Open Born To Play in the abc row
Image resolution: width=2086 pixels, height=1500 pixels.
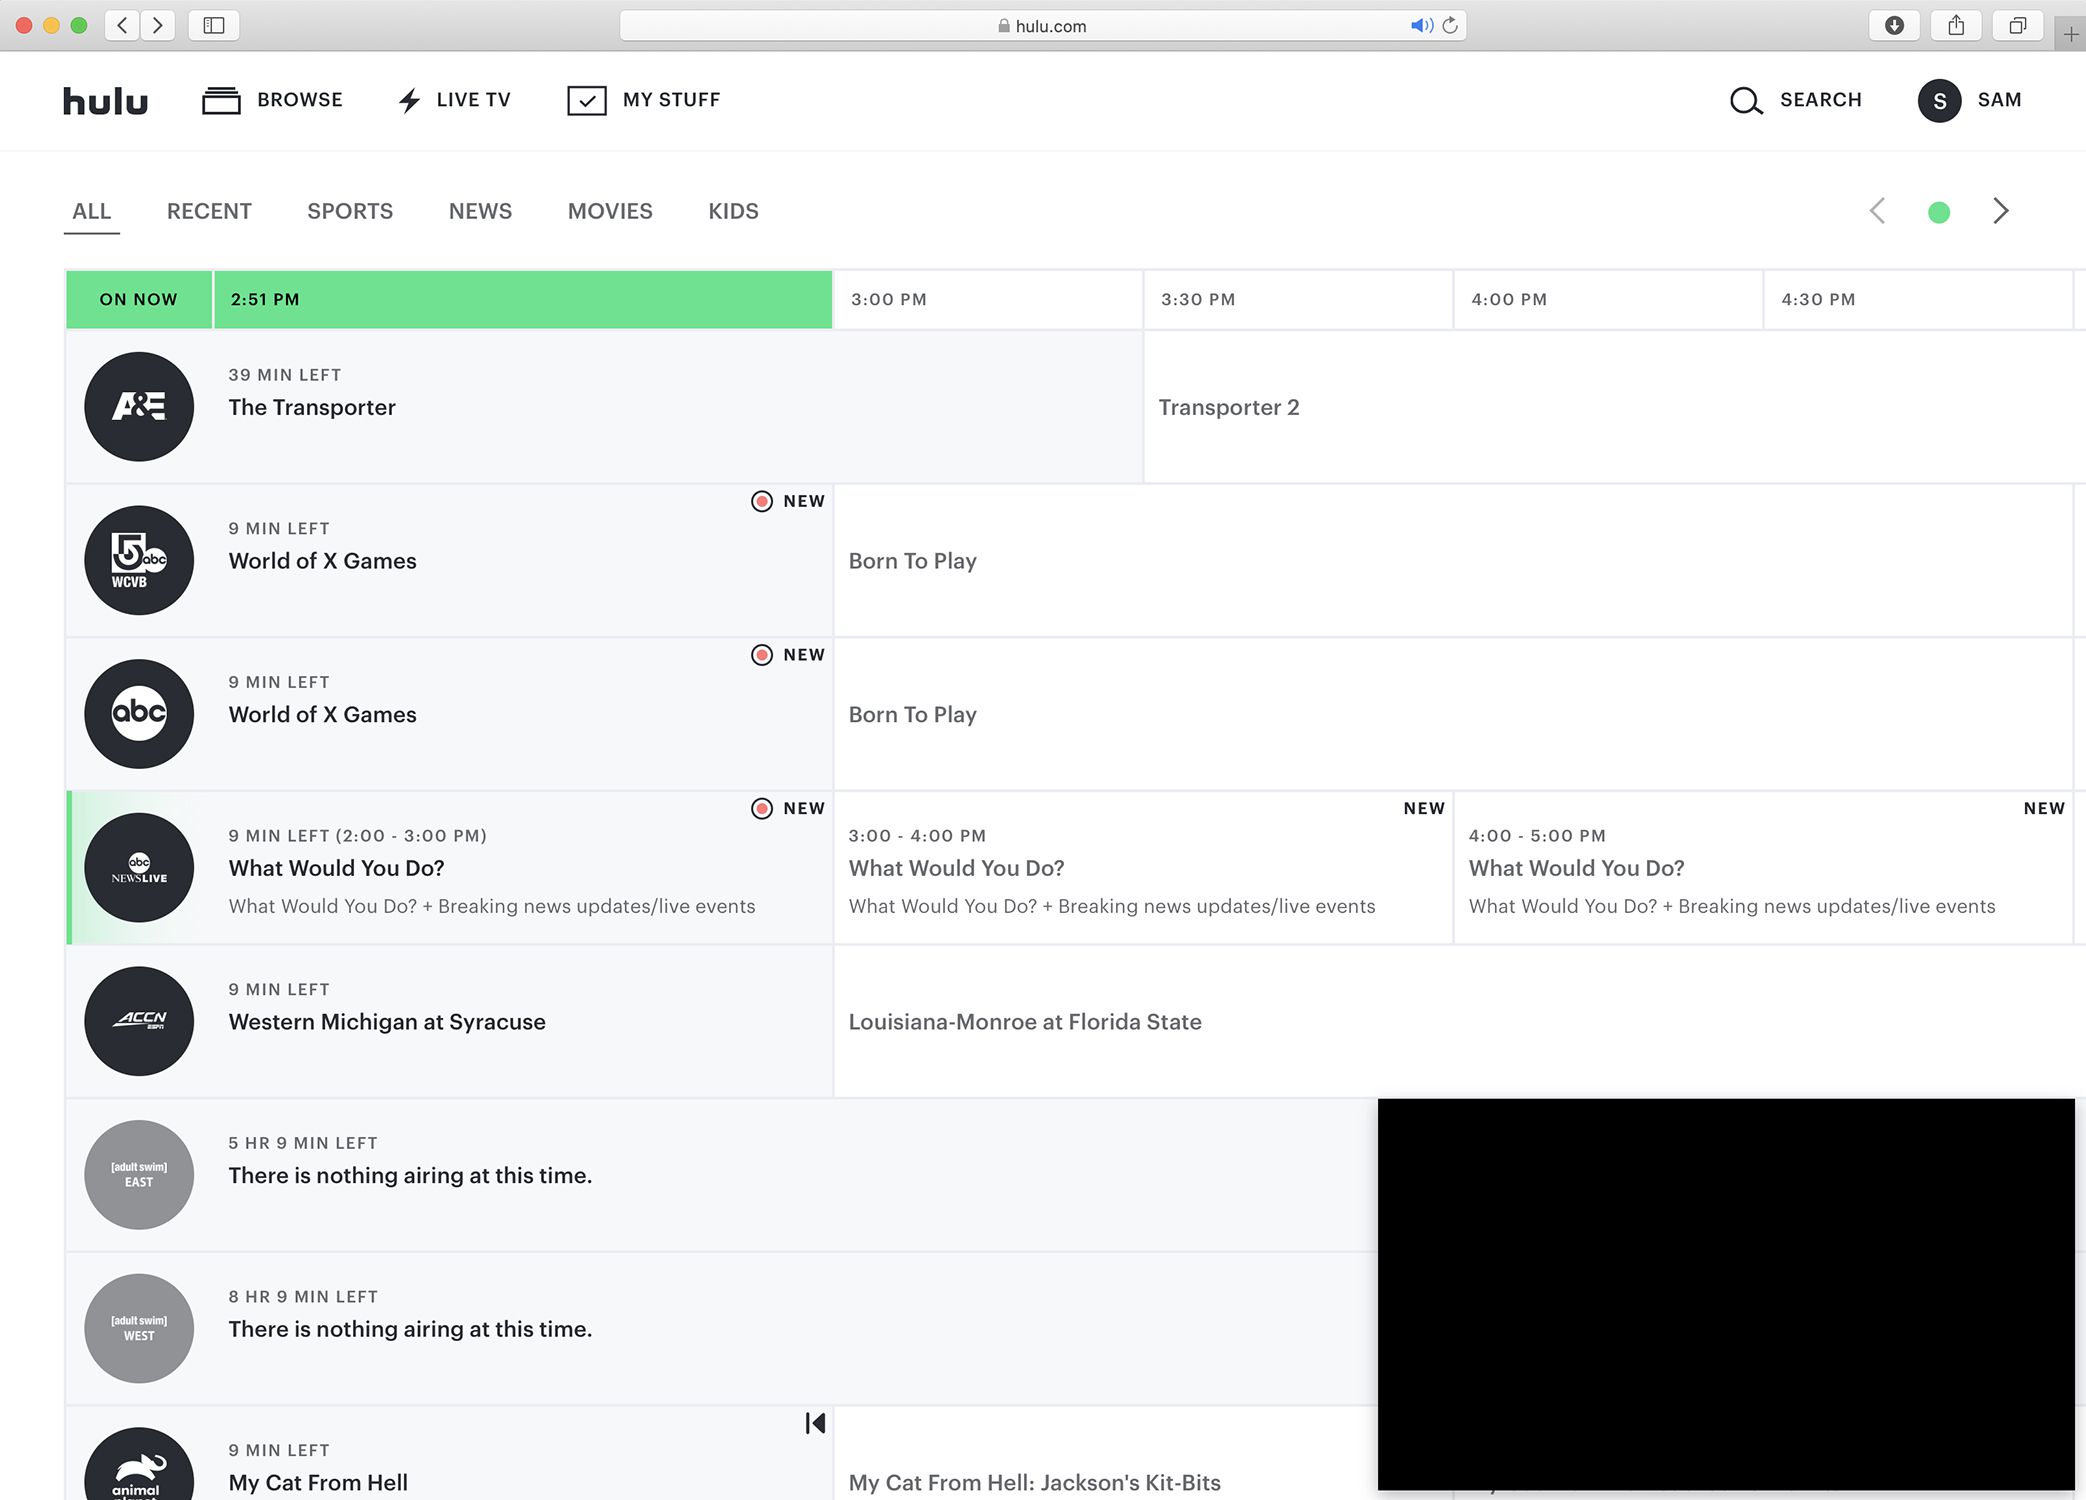click(x=1452, y=714)
